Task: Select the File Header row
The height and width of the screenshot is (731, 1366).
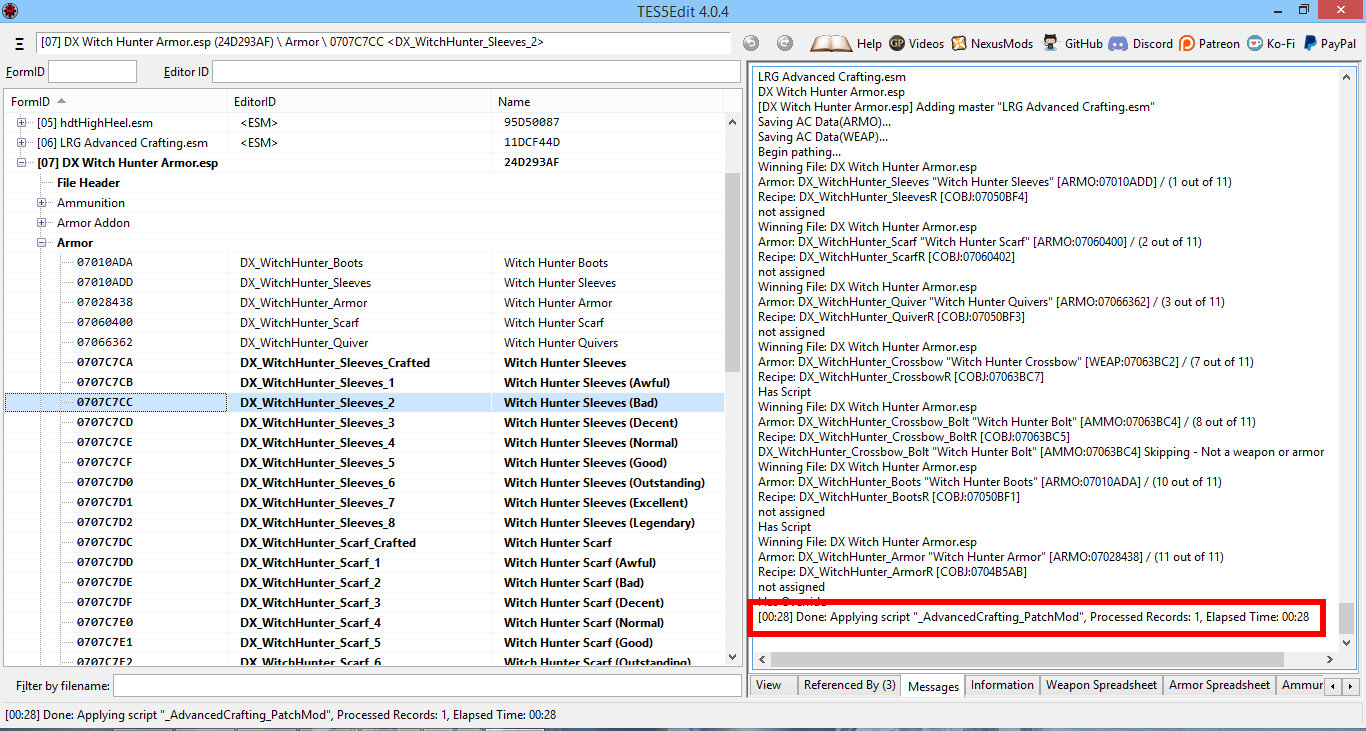Action: pos(364,182)
